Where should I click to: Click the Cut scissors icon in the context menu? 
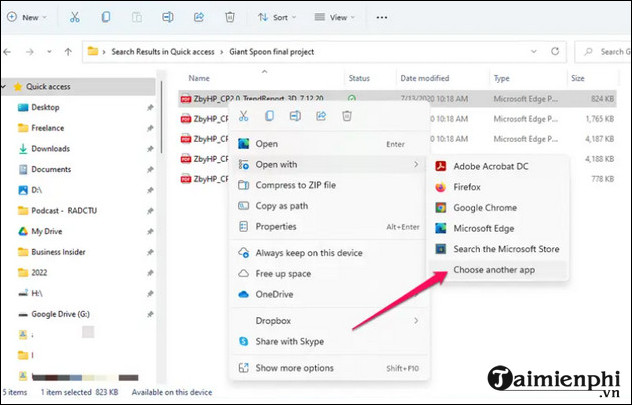[243, 116]
